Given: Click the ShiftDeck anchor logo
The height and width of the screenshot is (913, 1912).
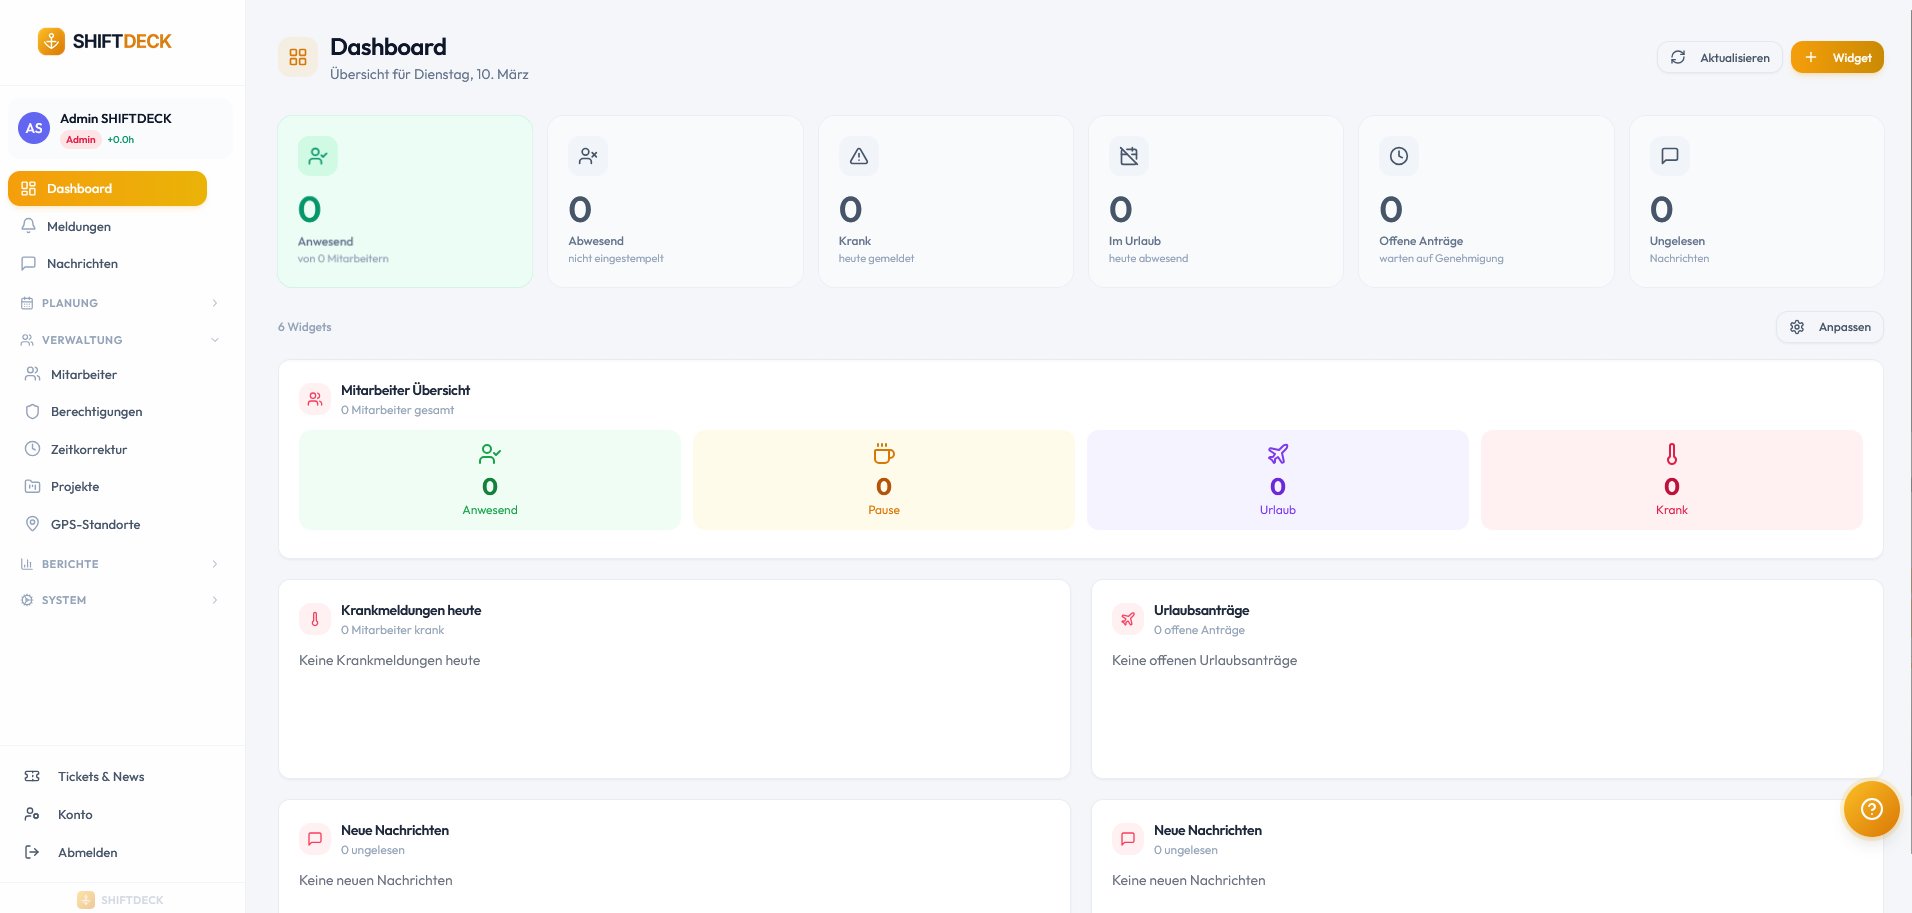Looking at the screenshot, I should (x=49, y=41).
